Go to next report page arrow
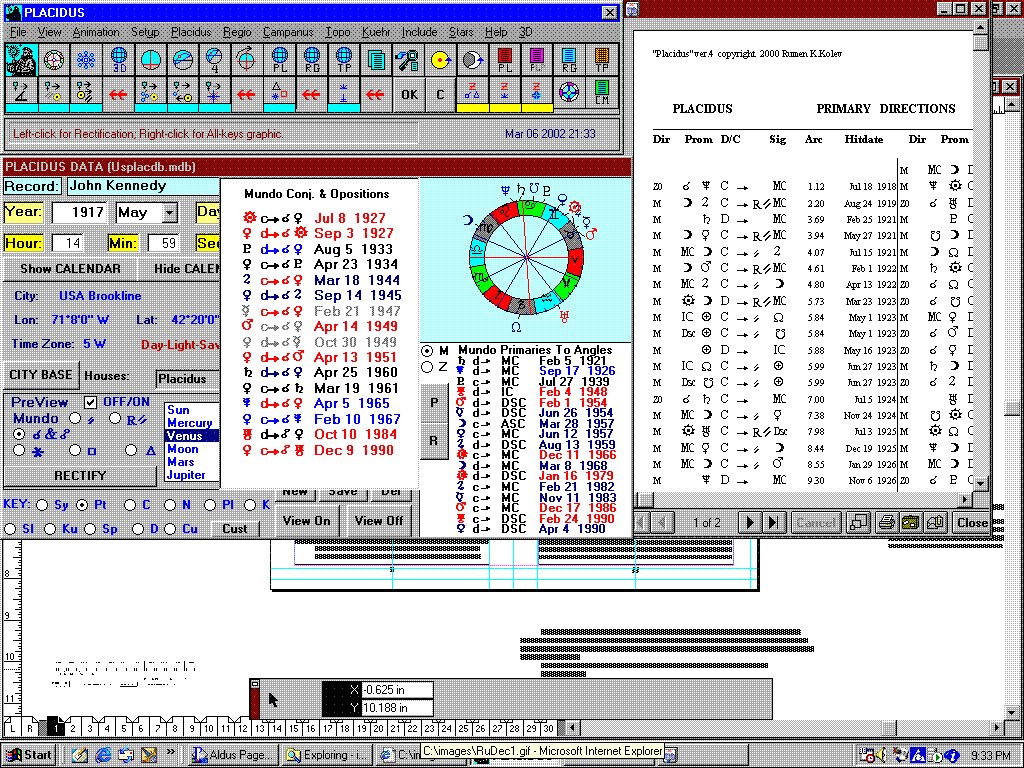 [749, 522]
